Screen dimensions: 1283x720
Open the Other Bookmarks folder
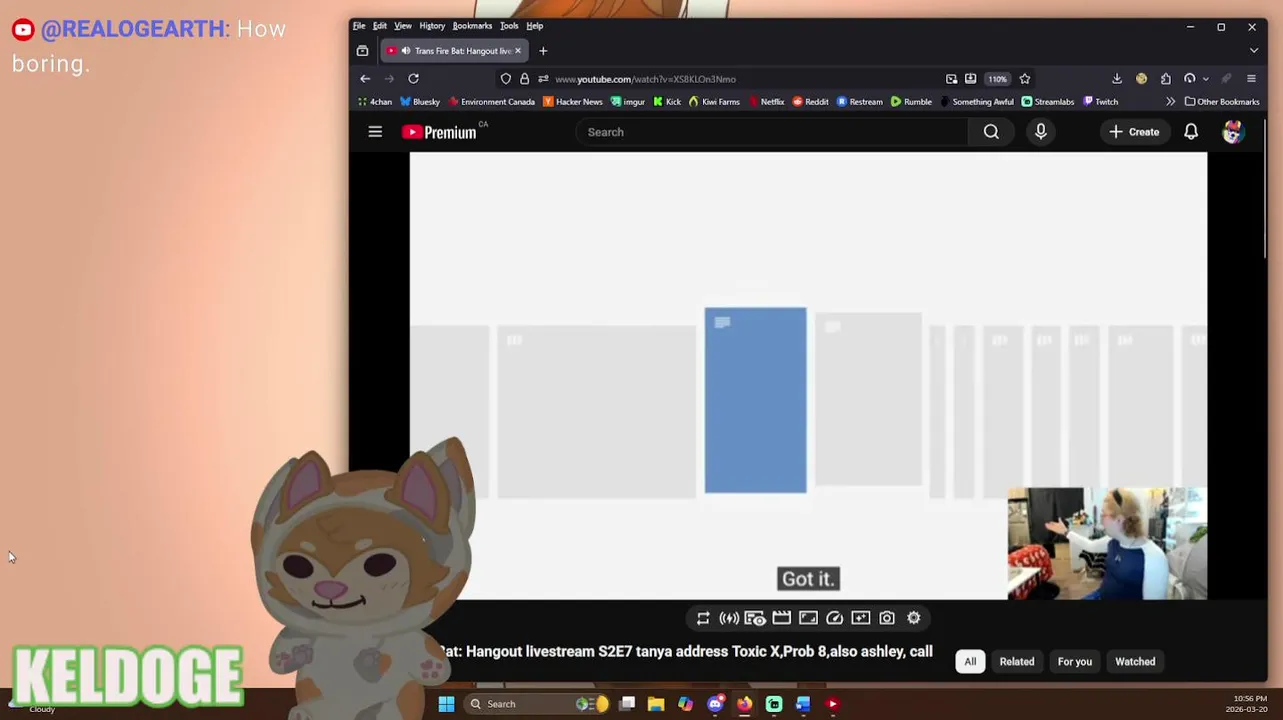pos(1222,102)
